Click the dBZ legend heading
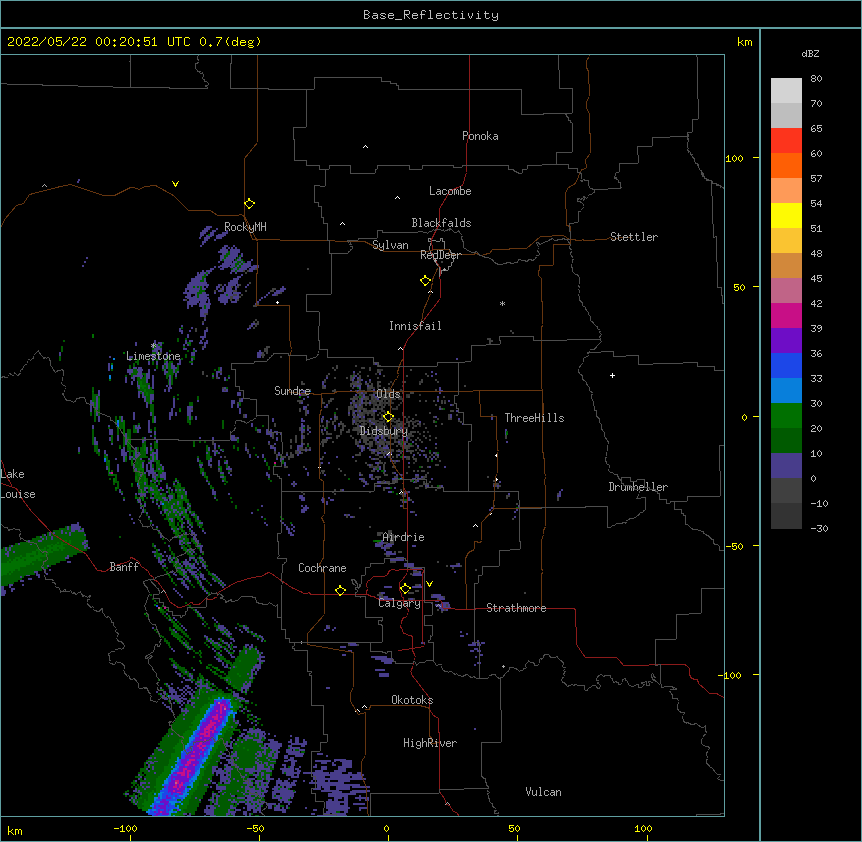The height and width of the screenshot is (842, 862). (x=810, y=53)
